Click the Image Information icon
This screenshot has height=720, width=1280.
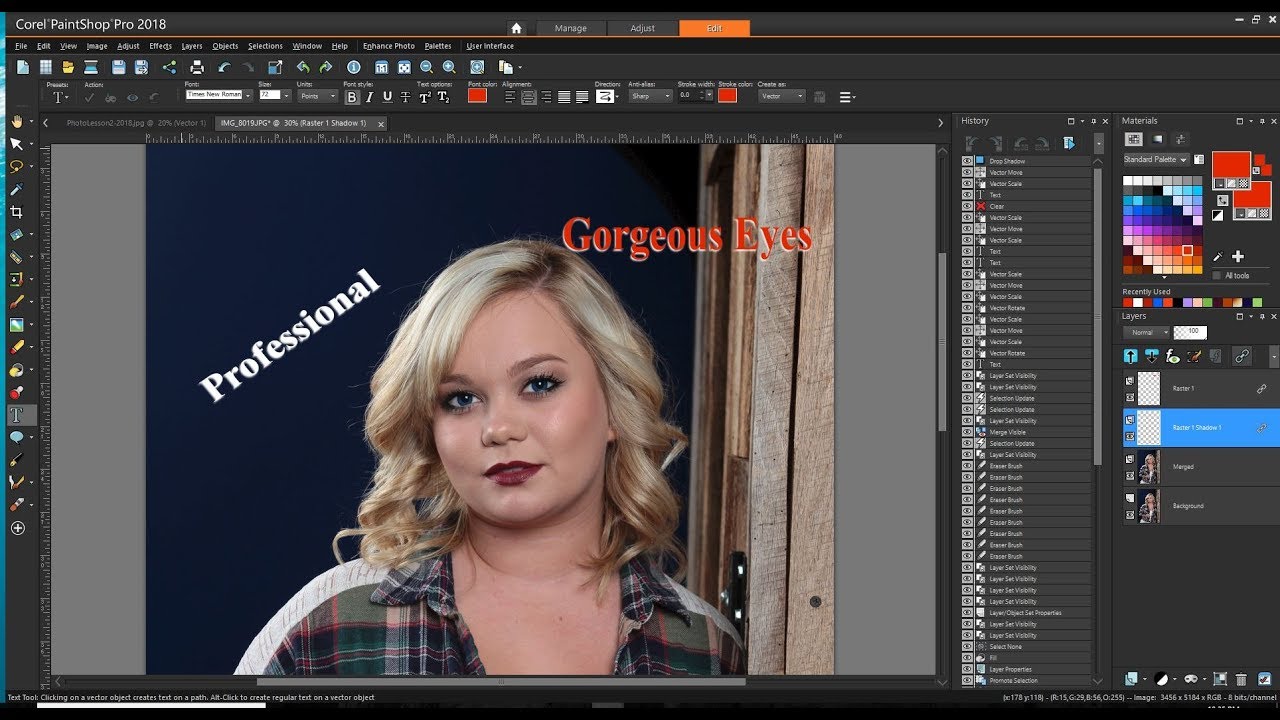(353, 67)
